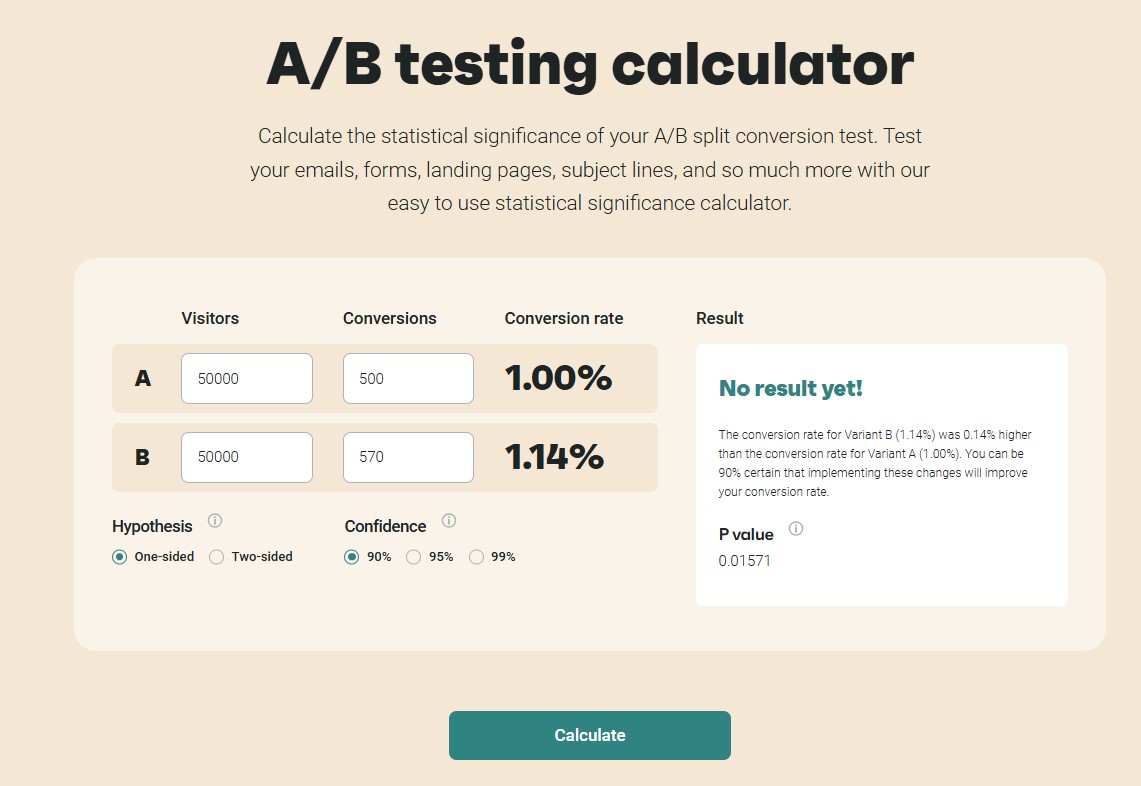The width and height of the screenshot is (1141, 786).
Task: Select the Two-sided hypothesis option
Action: pos(217,557)
